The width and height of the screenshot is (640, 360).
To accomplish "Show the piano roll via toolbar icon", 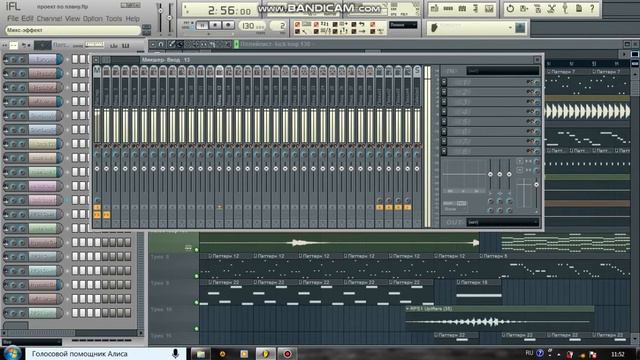I will [462, 9].
